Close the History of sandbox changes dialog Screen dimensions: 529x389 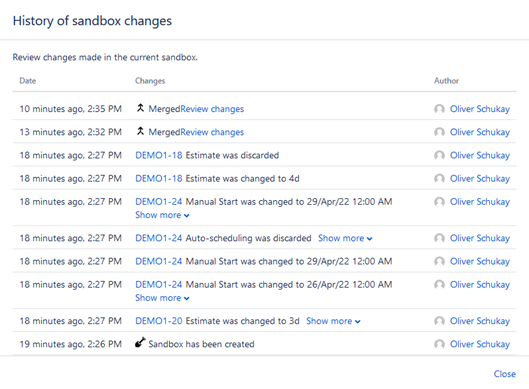pos(505,374)
